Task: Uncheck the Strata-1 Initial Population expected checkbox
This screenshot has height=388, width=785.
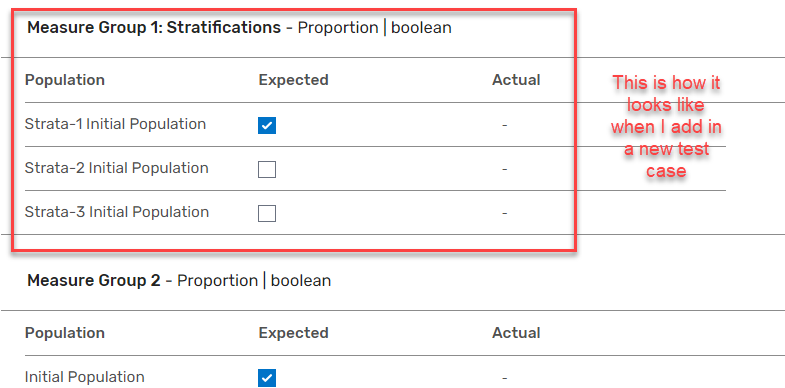Action: (267, 125)
